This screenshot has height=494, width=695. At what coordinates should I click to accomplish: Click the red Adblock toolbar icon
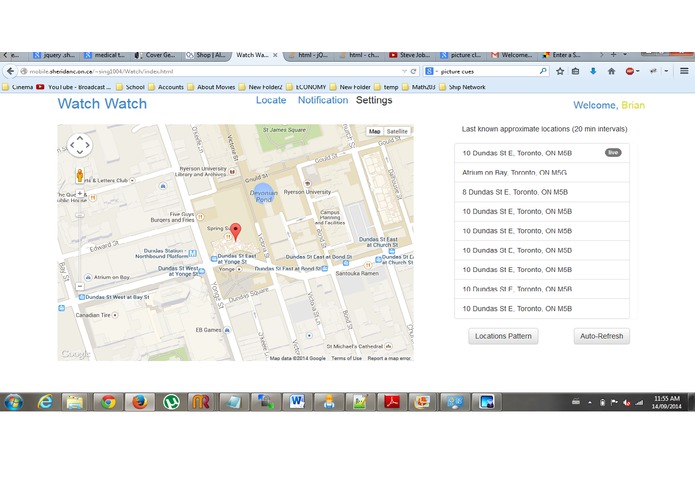(x=629, y=71)
